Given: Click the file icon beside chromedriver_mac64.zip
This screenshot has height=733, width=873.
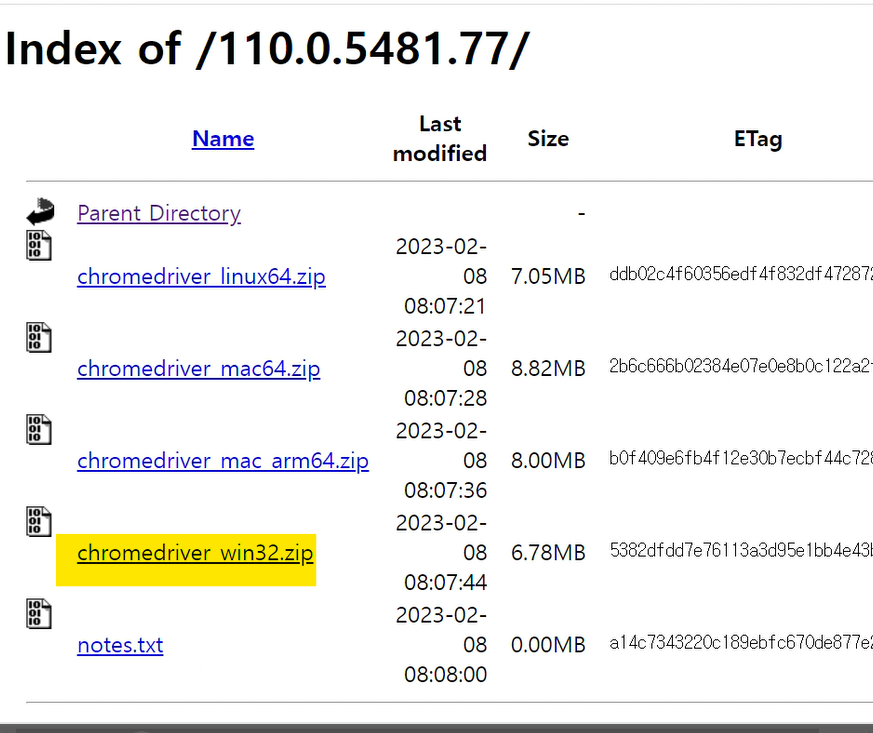Looking at the screenshot, I should pyautogui.click(x=39, y=337).
